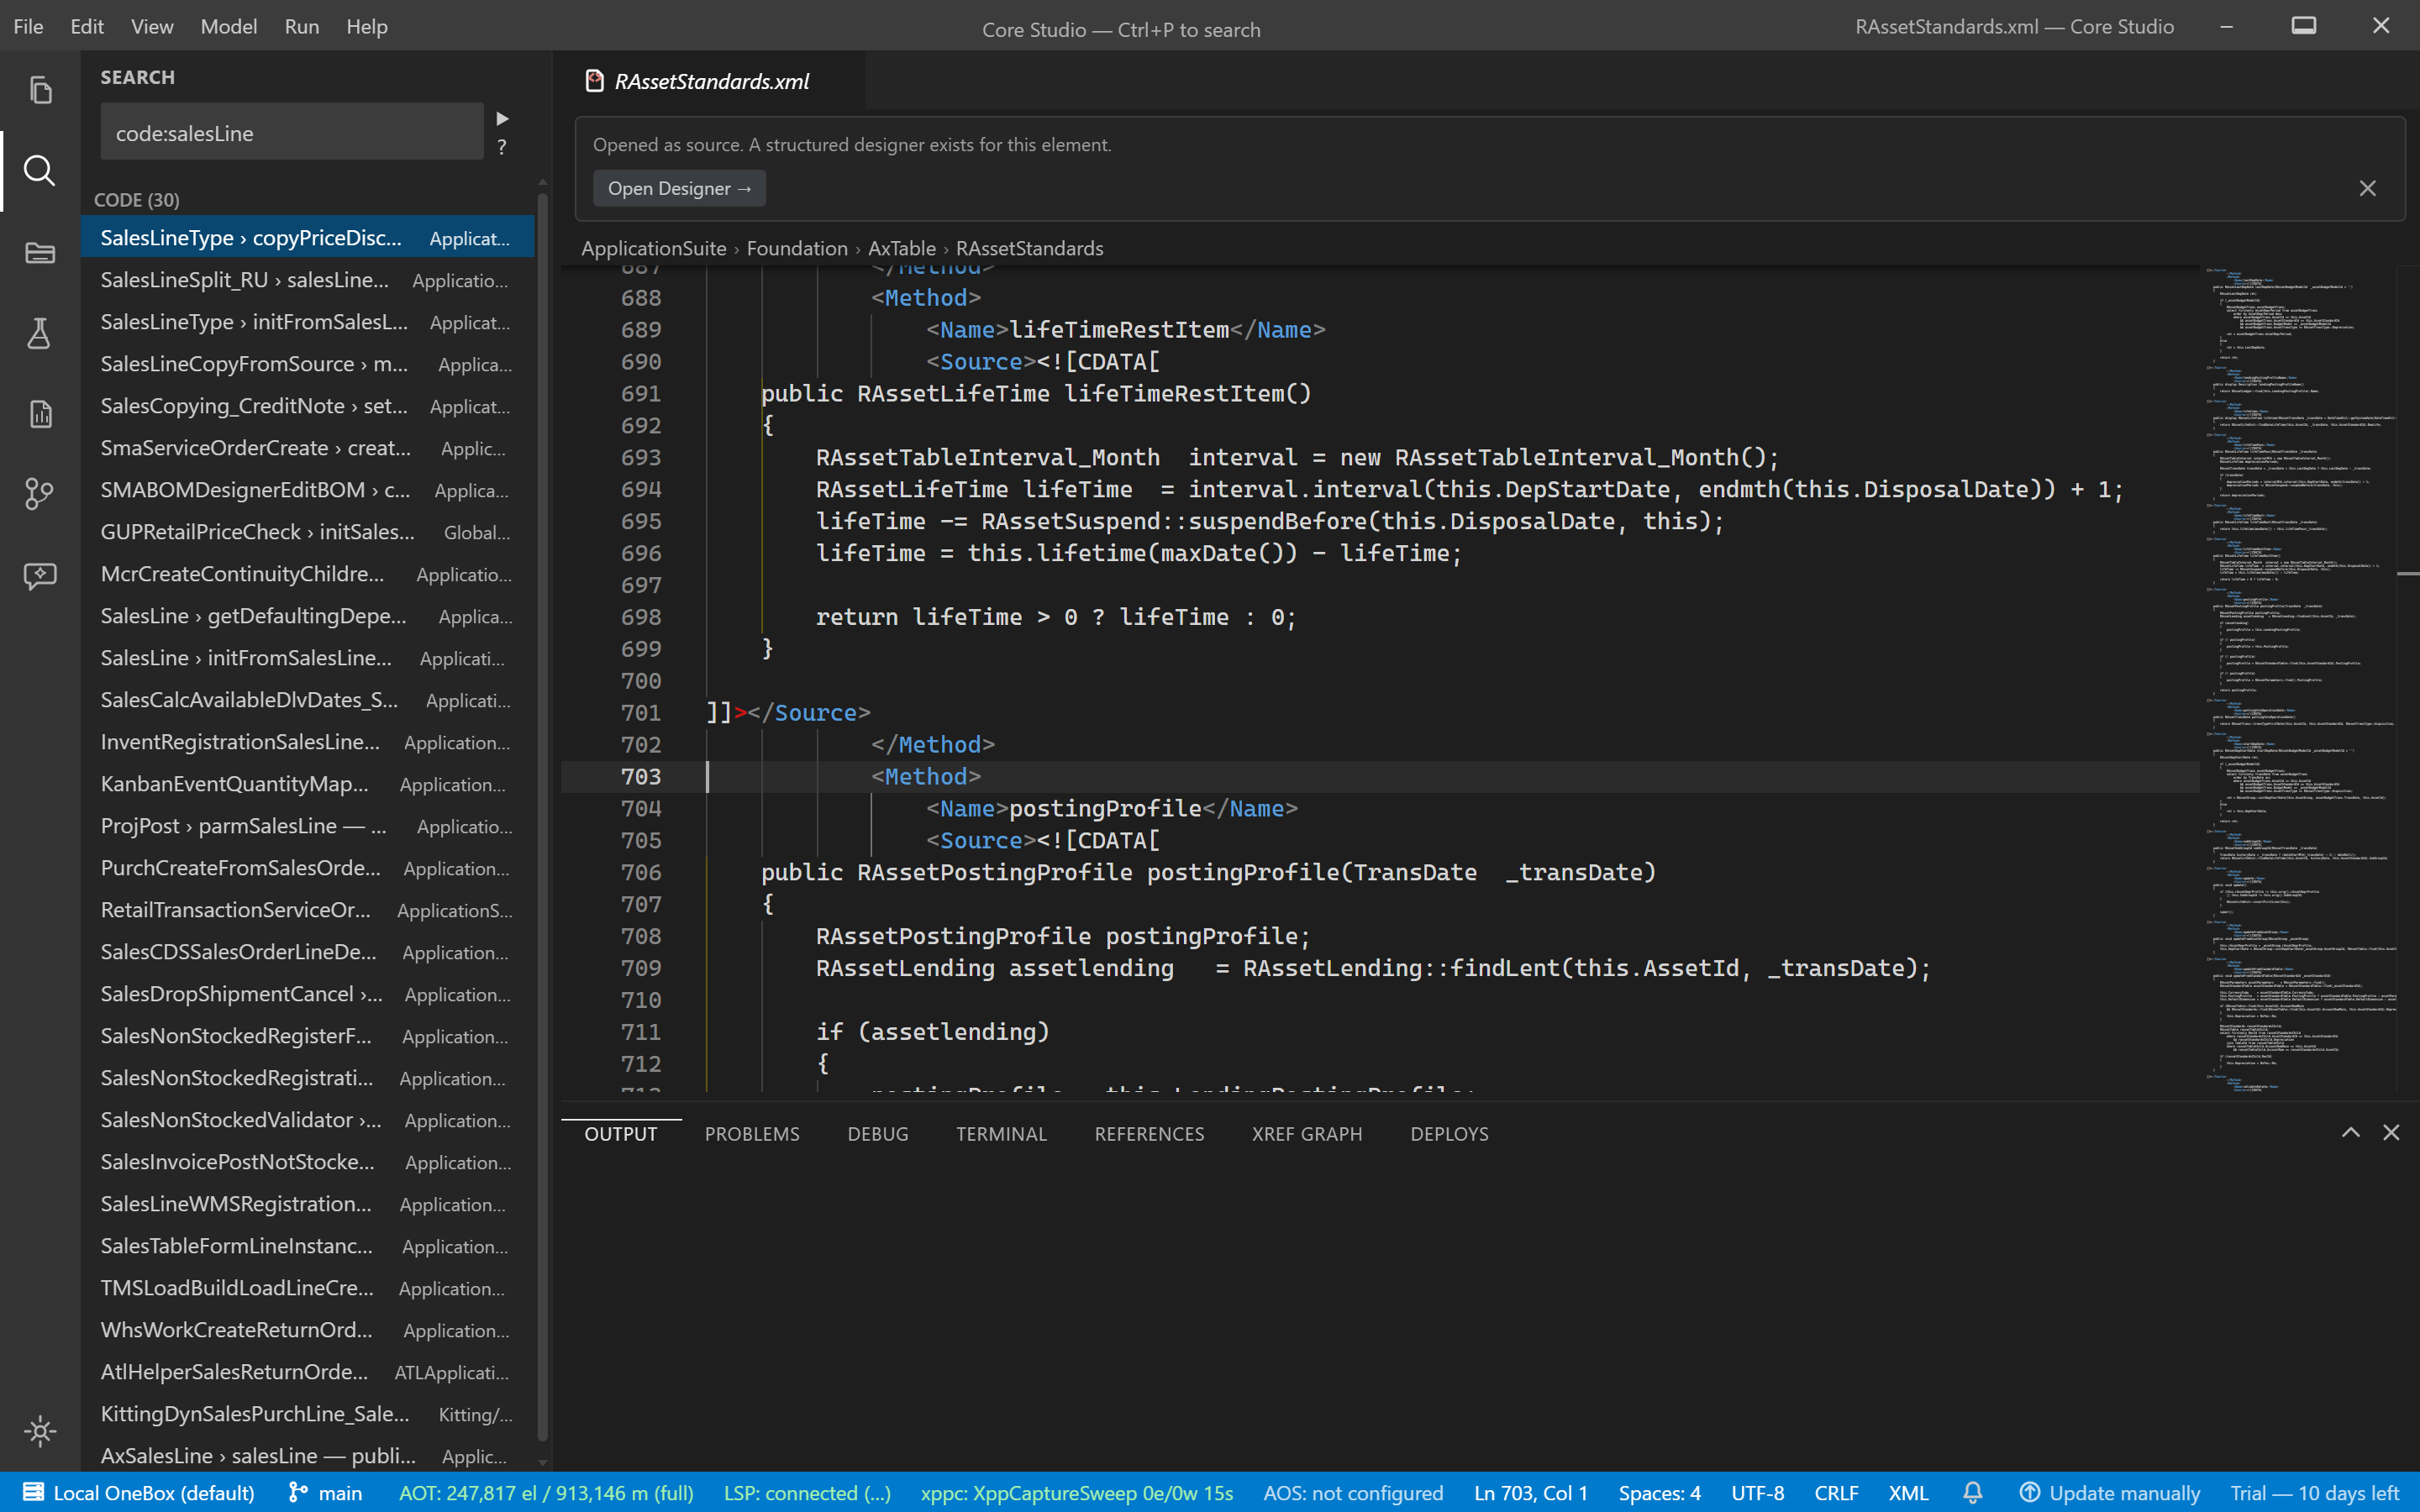This screenshot has height=1512, width=2420.
Task: Open the chat feedback icon in sidebar
Action: pyautogui.click(x=40, y=575)
